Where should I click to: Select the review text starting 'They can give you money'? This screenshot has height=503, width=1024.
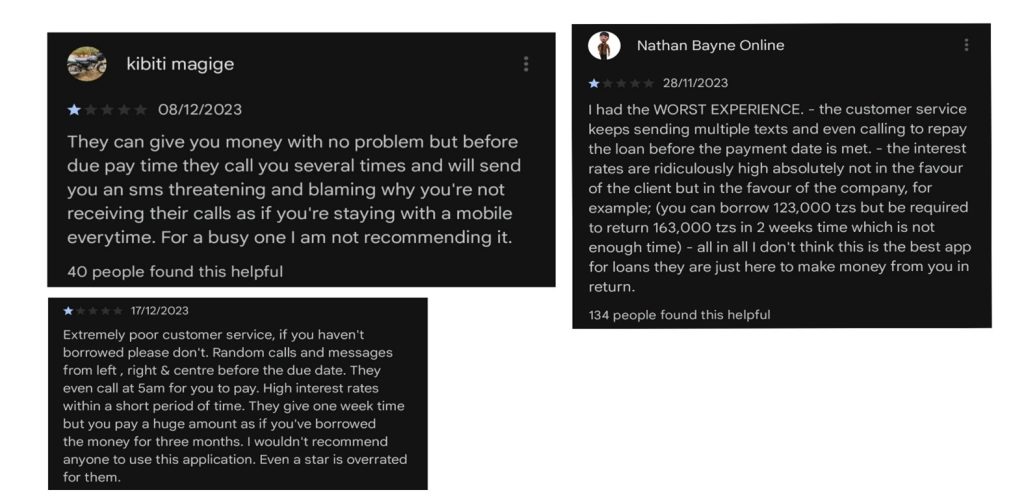point(293,190)
